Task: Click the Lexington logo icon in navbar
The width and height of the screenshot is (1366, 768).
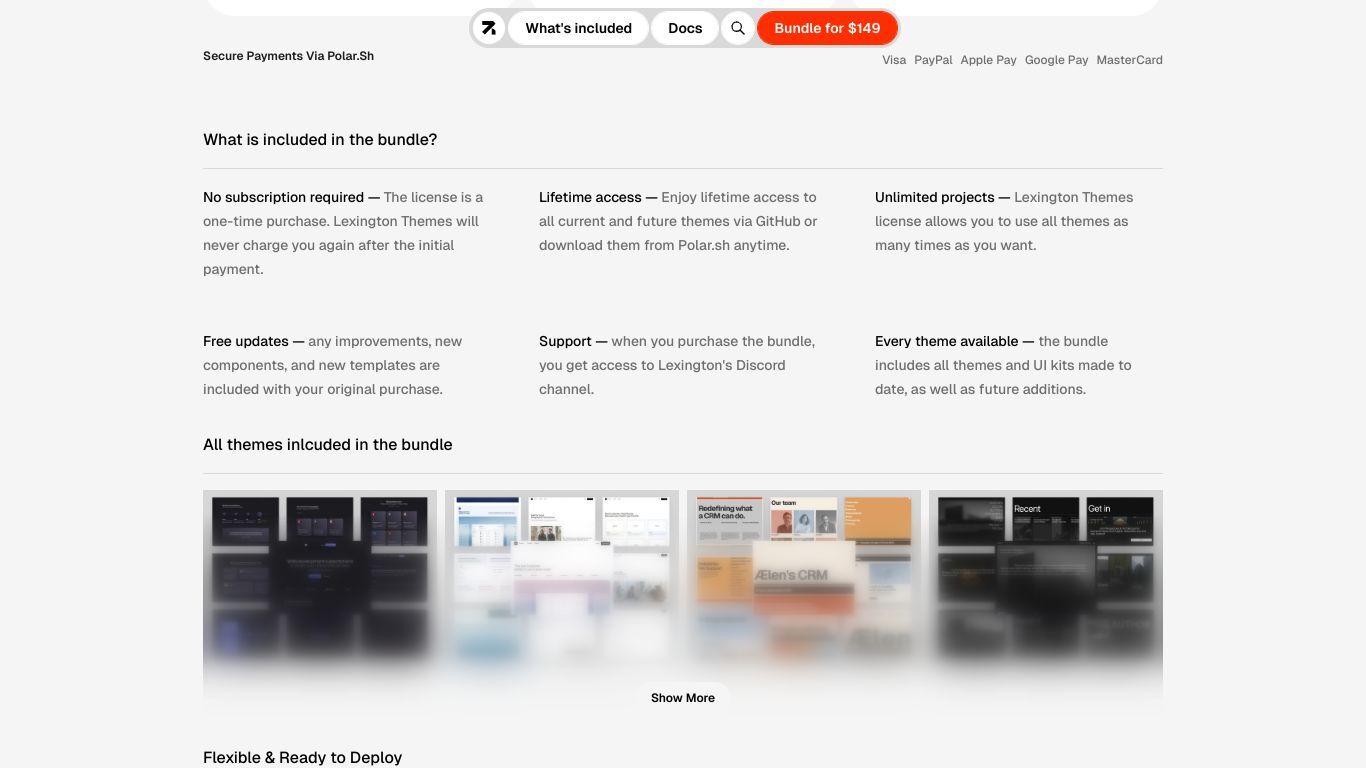Action: pos(489,28)
